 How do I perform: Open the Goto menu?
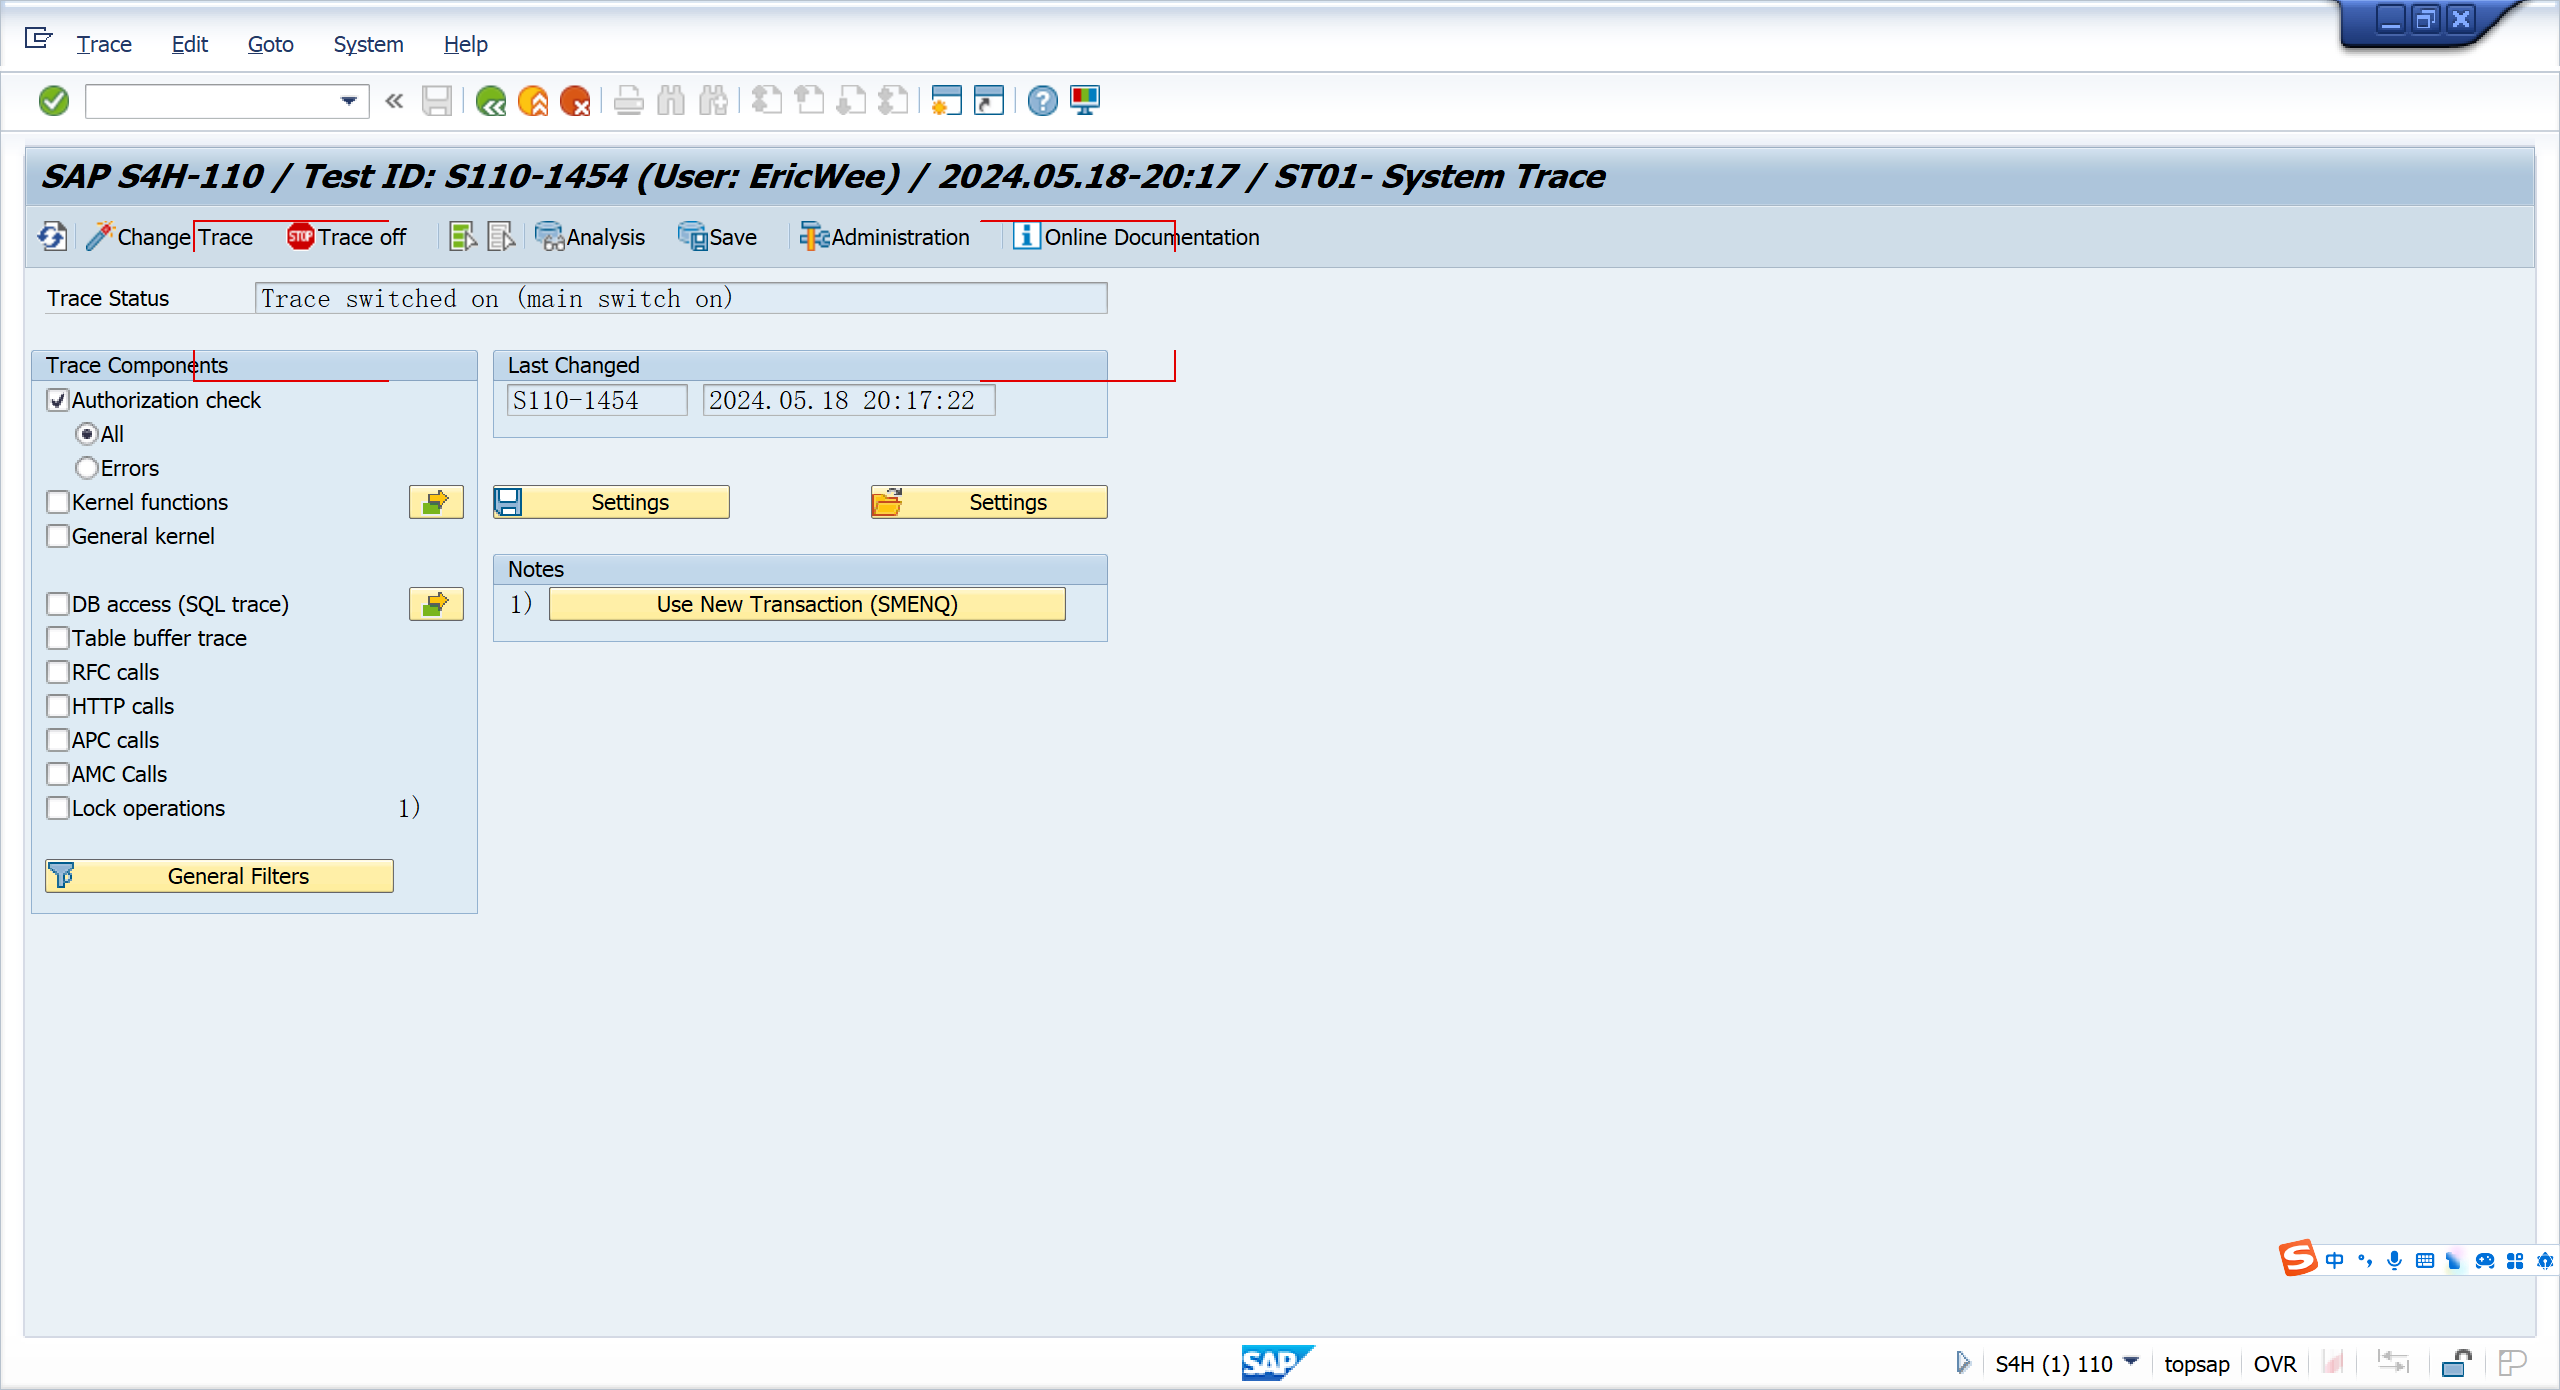coord(270,44)
